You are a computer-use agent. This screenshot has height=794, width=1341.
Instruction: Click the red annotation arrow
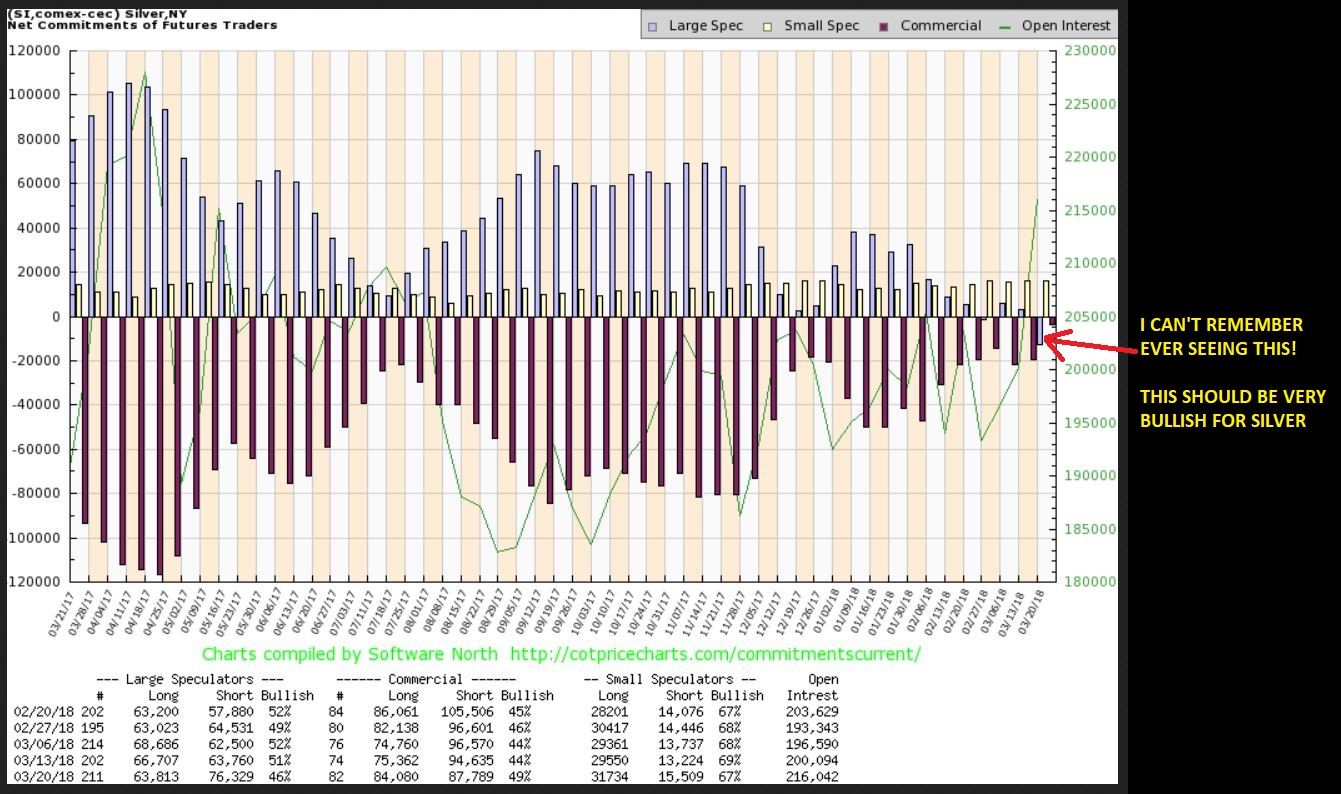click(1088, 345)
